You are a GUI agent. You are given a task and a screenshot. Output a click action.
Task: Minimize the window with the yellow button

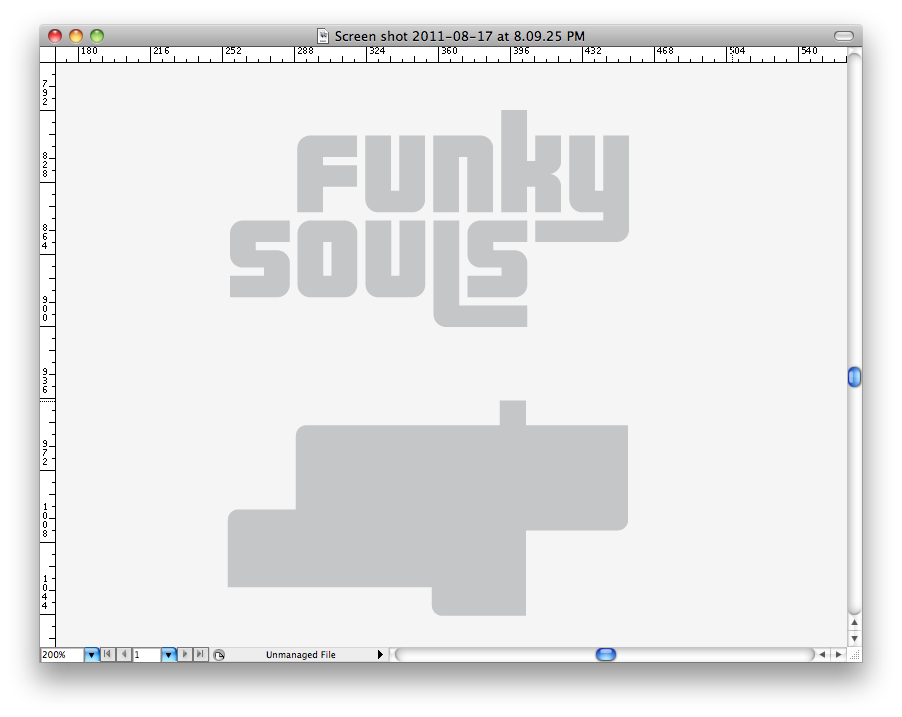(76, 36)
